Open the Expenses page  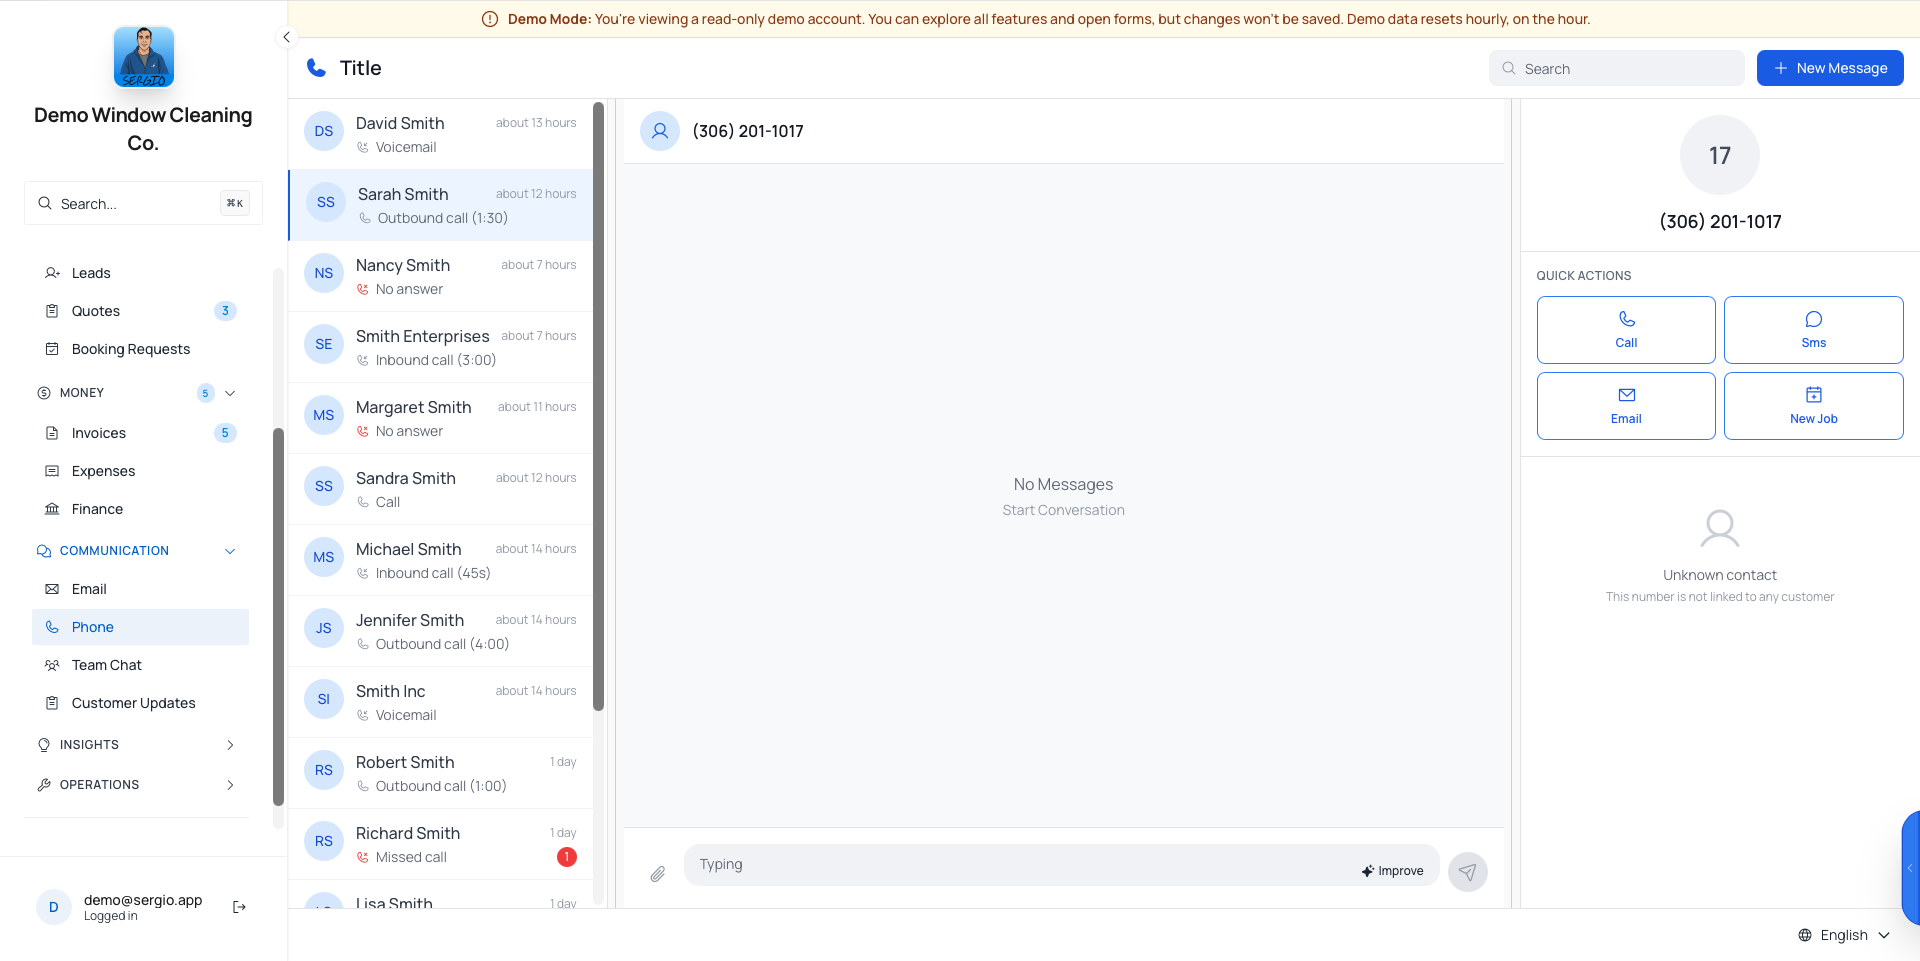click(140, 471)
